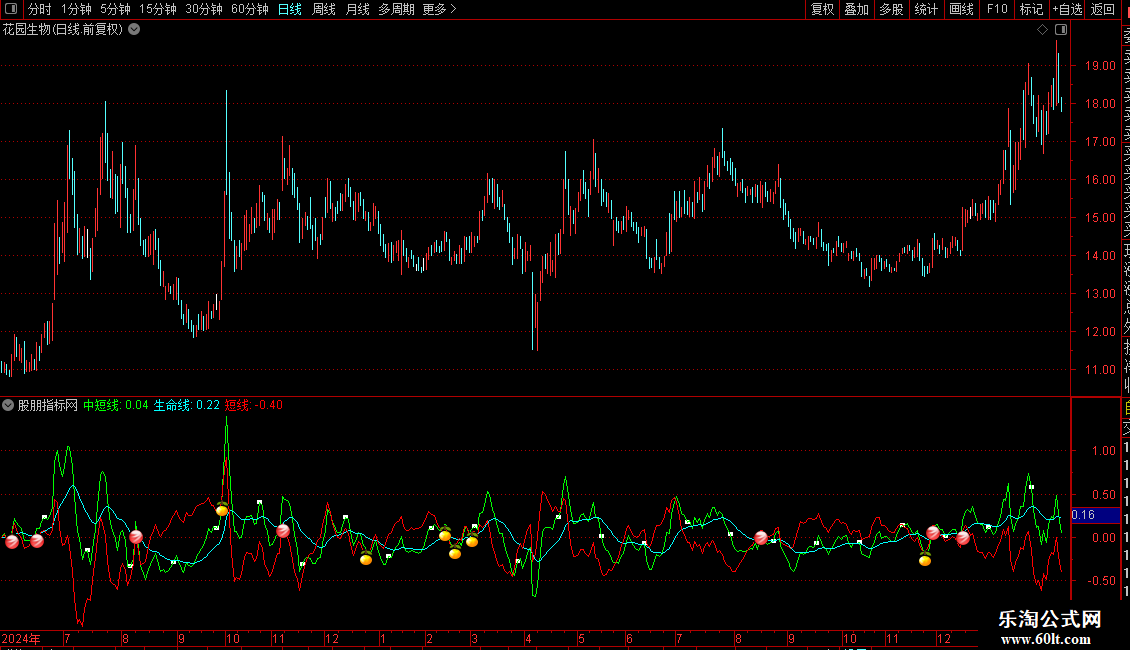Open the 统计 statistics tool
1130x650 pixels.
(926, 9)
